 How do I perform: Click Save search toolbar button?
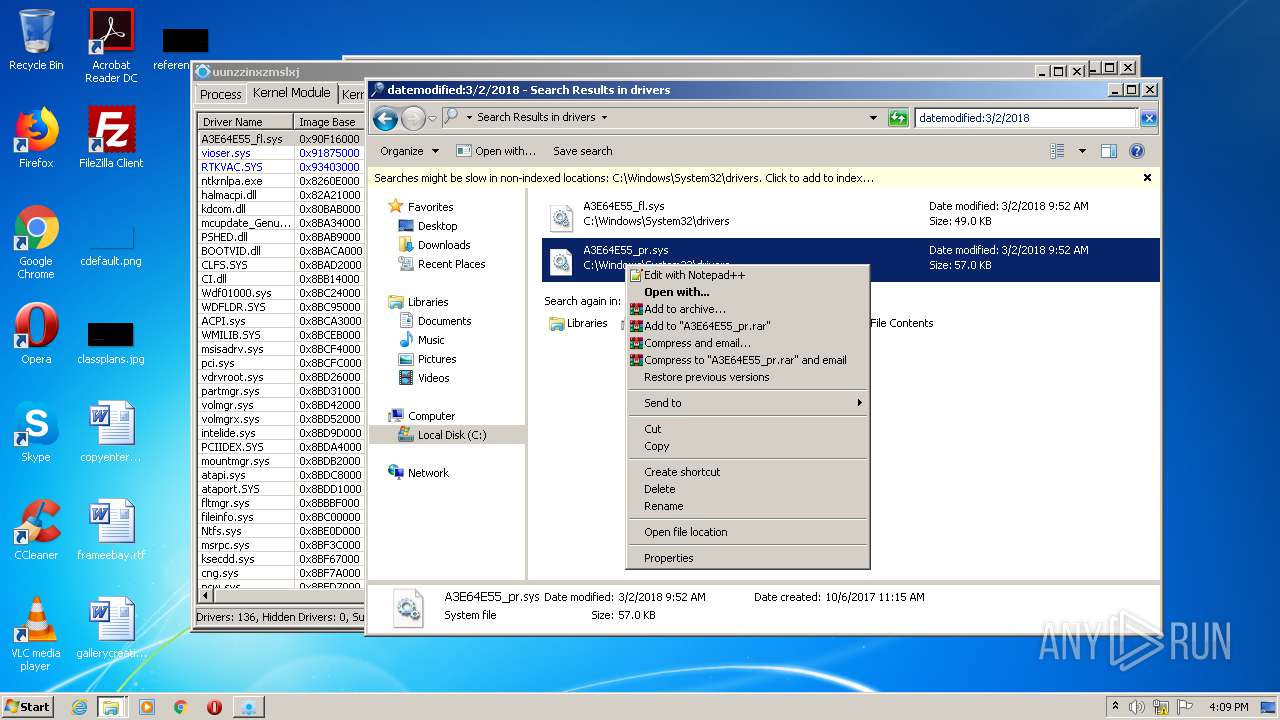point(582,151)
